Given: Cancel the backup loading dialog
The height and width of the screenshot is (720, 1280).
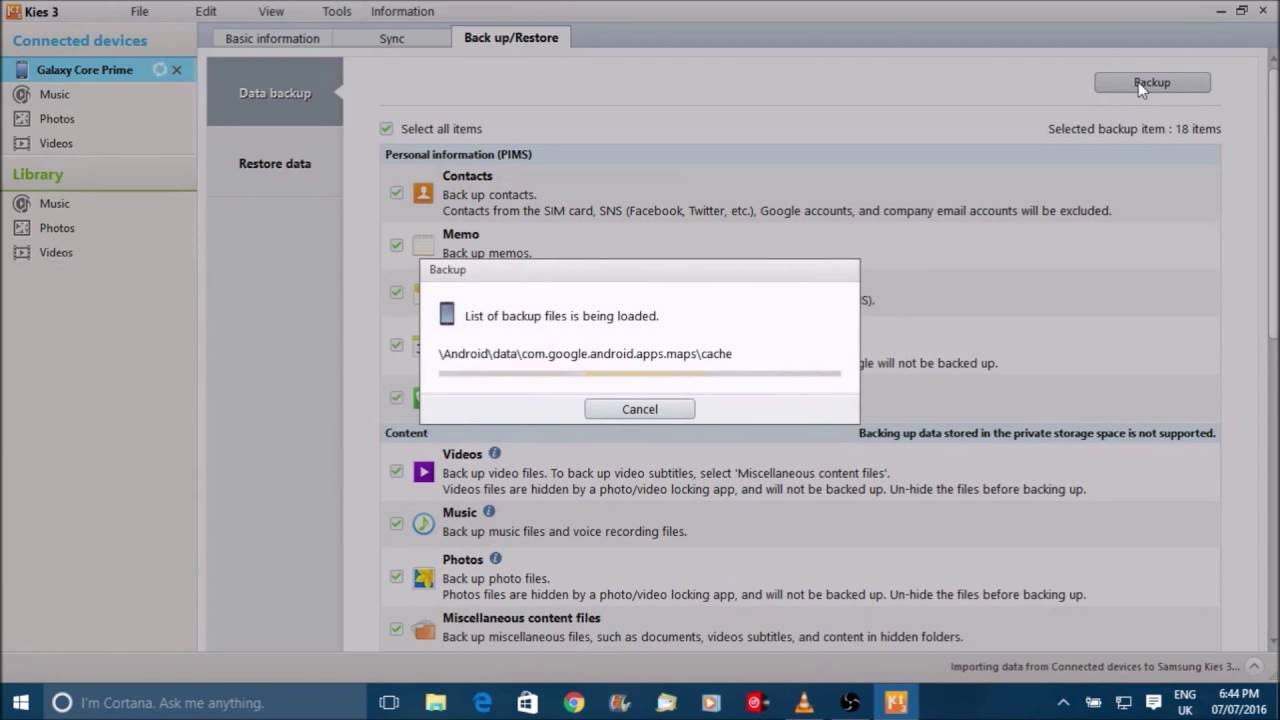Looking at the screenshot, I should pyautogui.click(x=640, y=409).
